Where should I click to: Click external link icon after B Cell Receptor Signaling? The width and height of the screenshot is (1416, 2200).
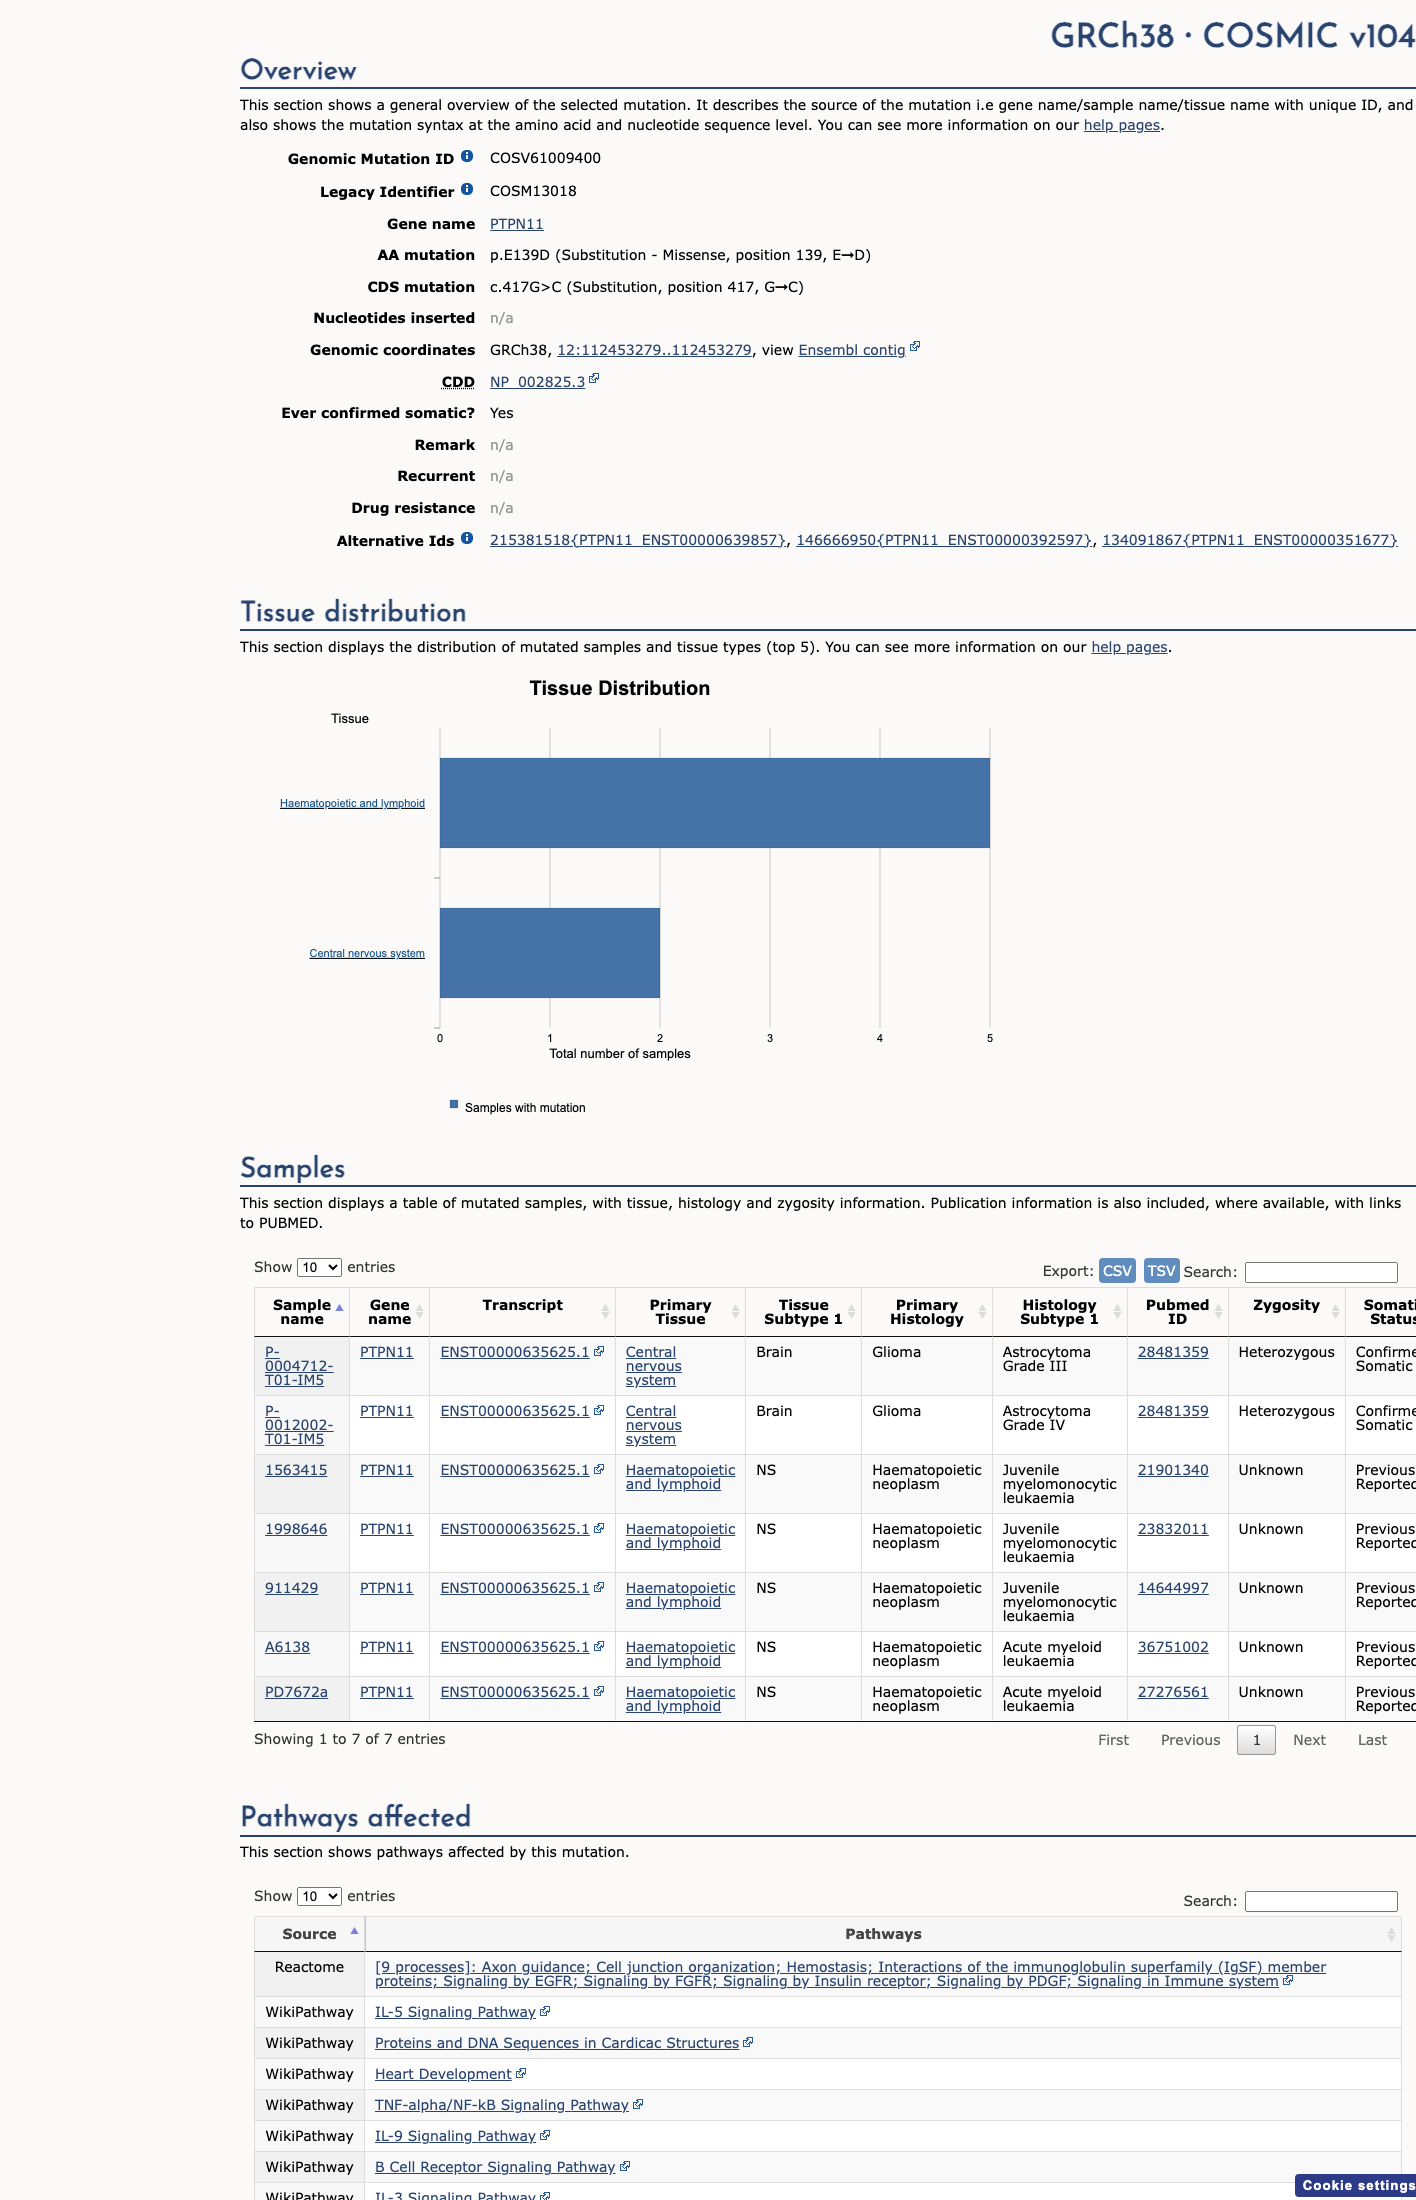click(x=625, y=2165)
